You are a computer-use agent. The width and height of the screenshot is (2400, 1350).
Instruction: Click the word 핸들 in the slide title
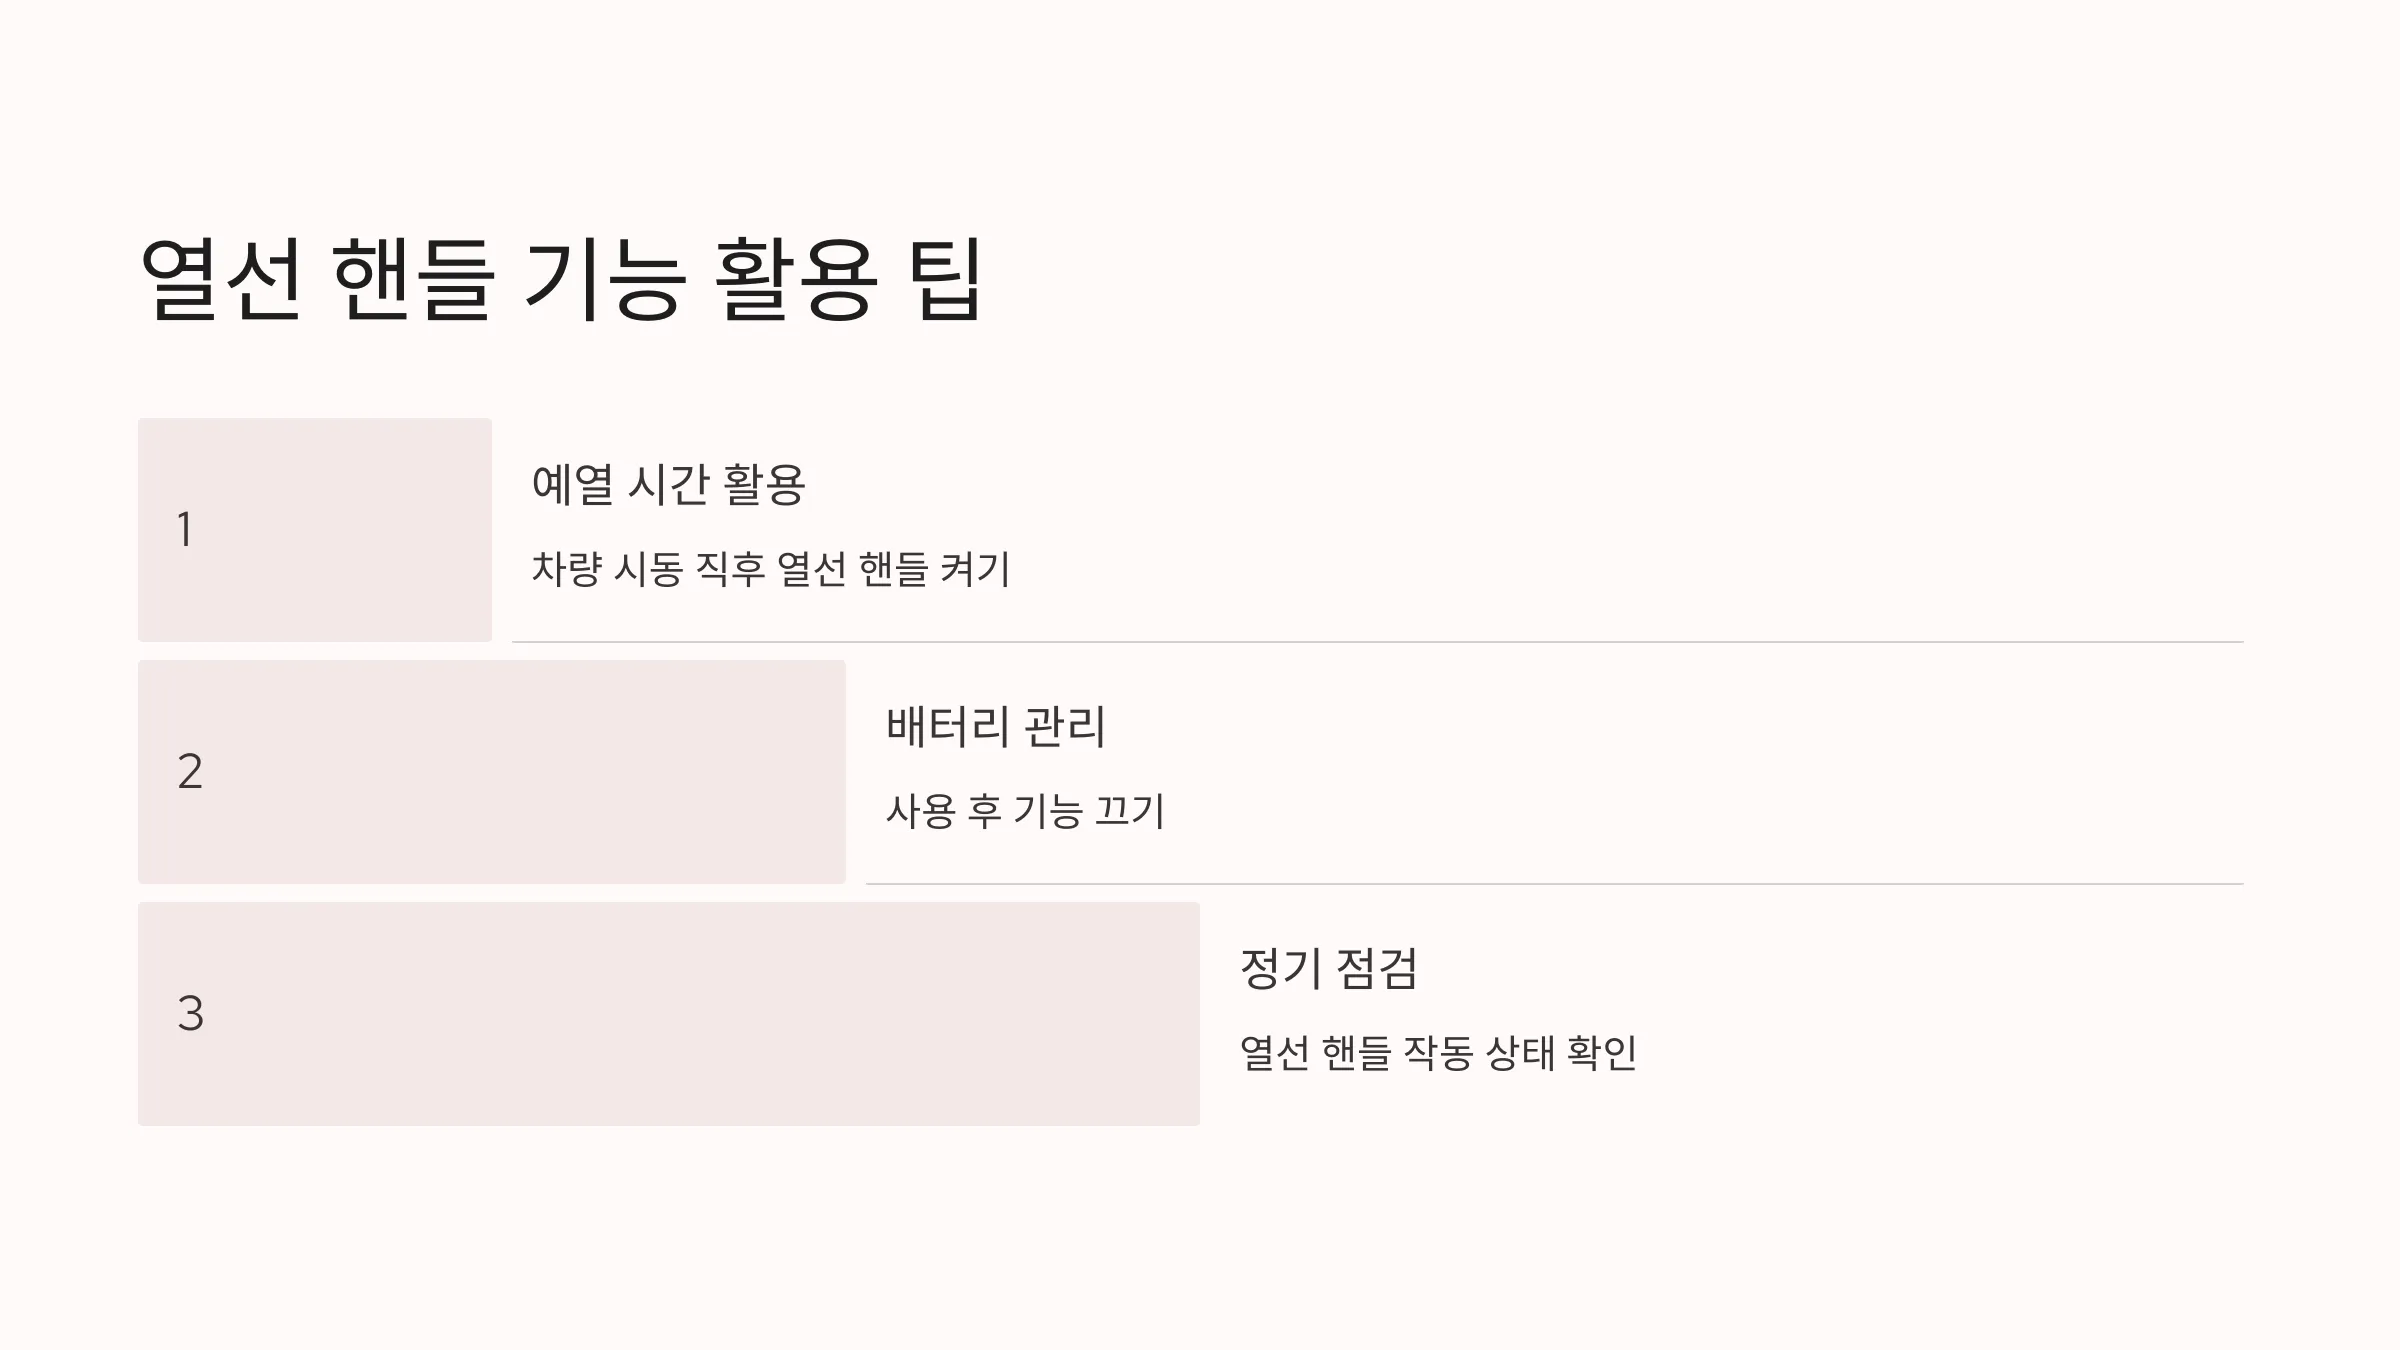[412, 280]
